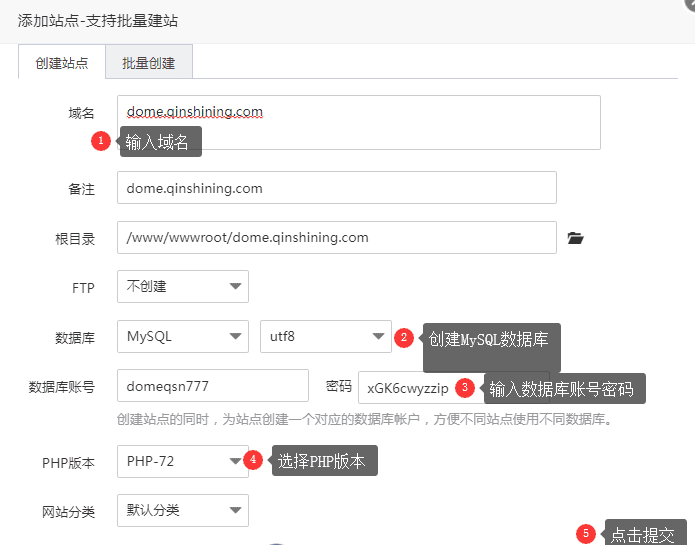695x545 pixels.
Task: Click the PHP版本 field label
Action: 68,463
